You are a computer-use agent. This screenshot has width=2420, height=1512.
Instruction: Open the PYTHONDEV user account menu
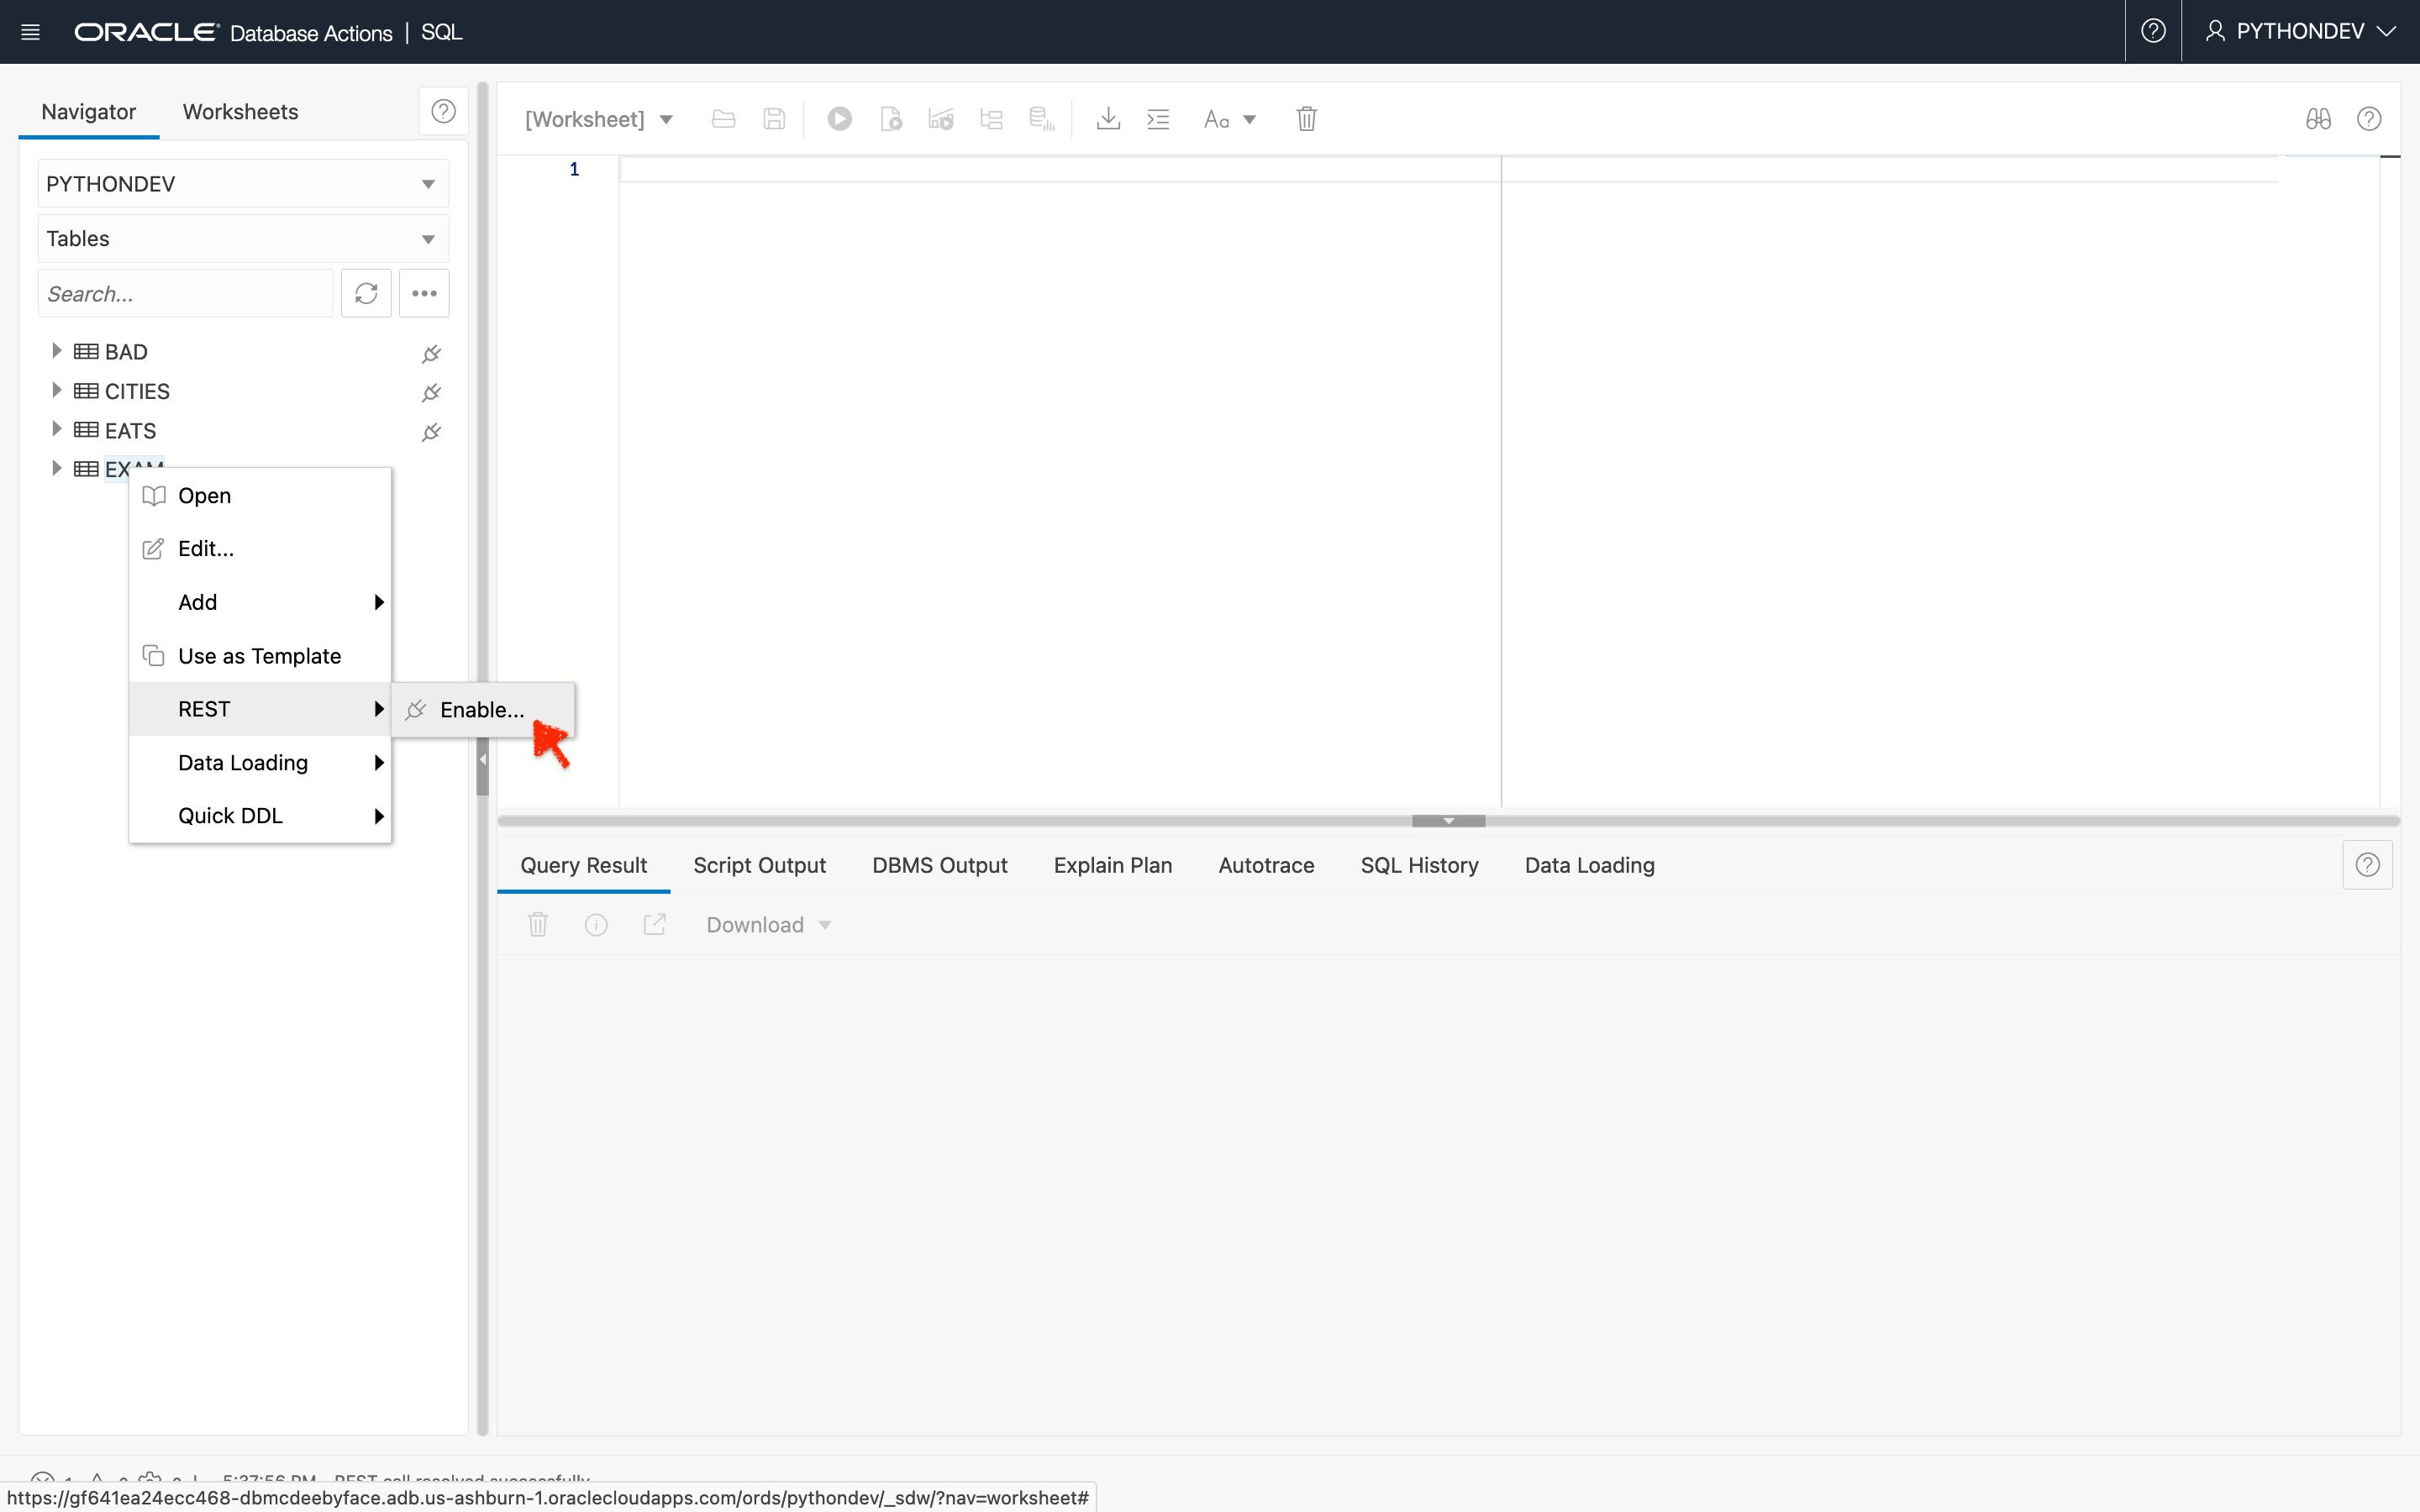[2299, 31]
